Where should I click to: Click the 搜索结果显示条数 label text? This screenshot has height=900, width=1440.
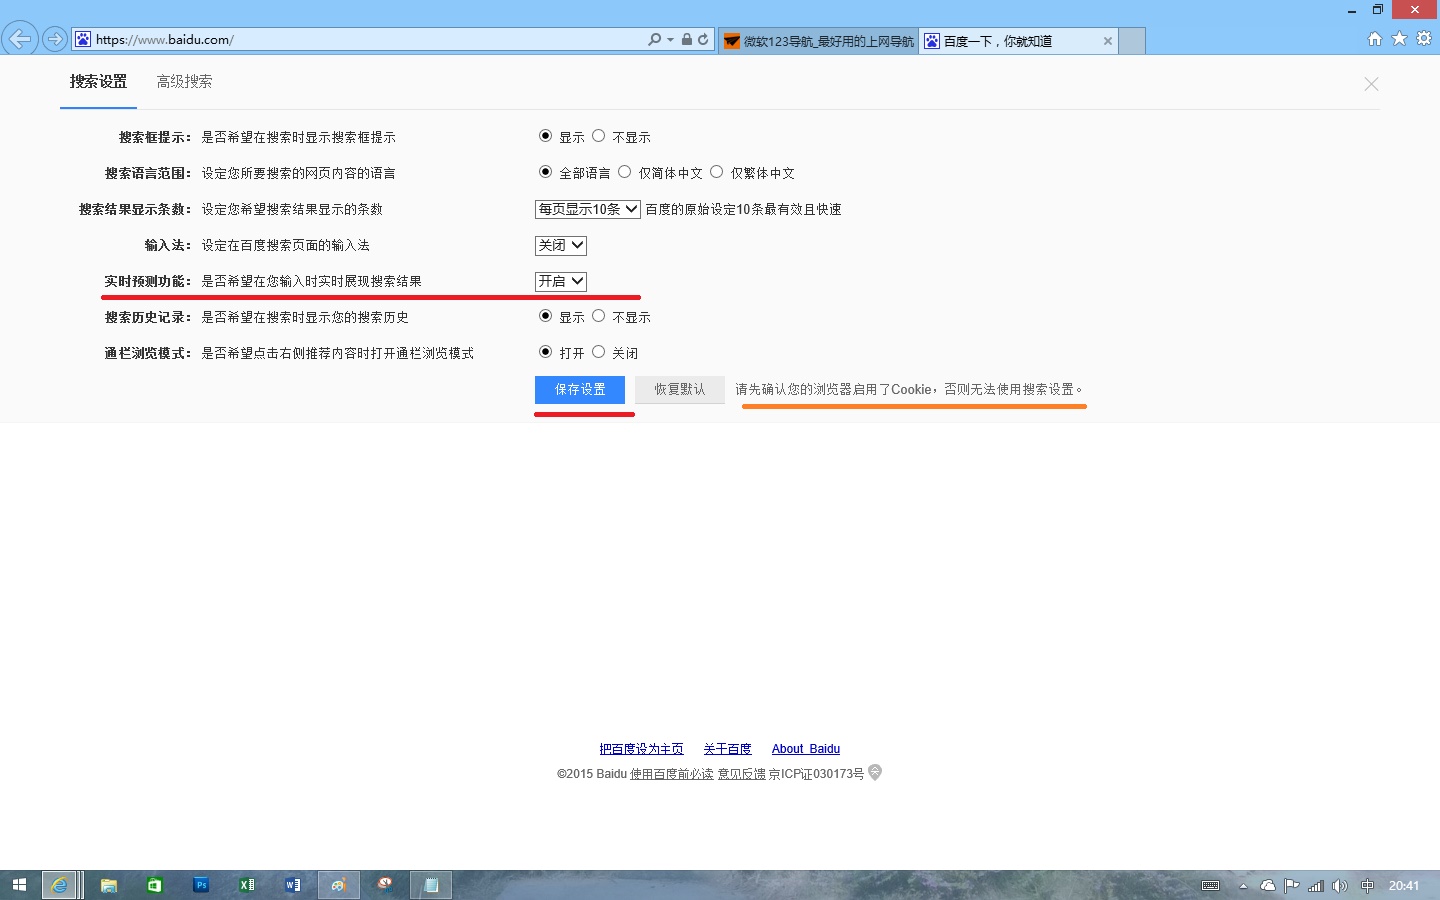[135, 209]
